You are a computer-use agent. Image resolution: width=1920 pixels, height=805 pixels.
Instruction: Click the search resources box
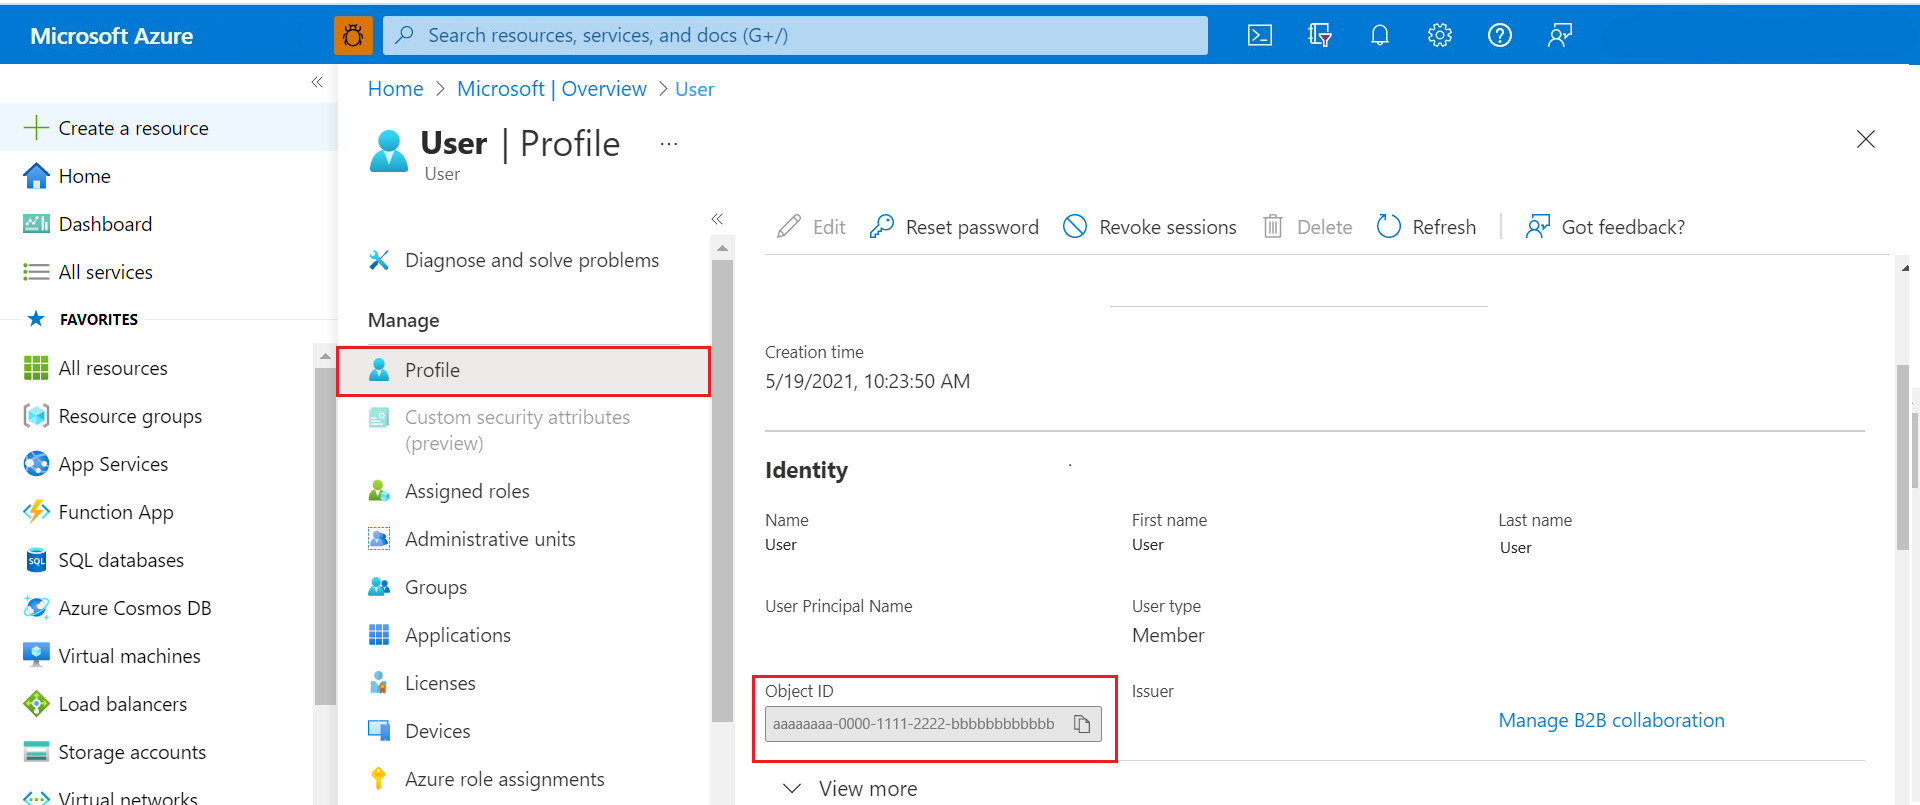click(x=795, y=36)
